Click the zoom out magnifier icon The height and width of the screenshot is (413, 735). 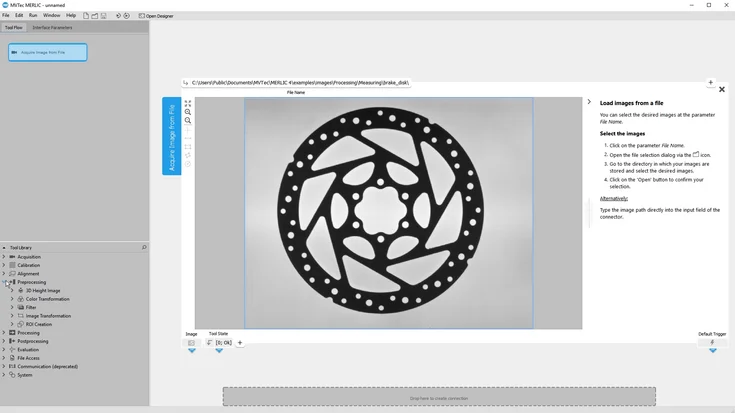[x=188, y=121]
